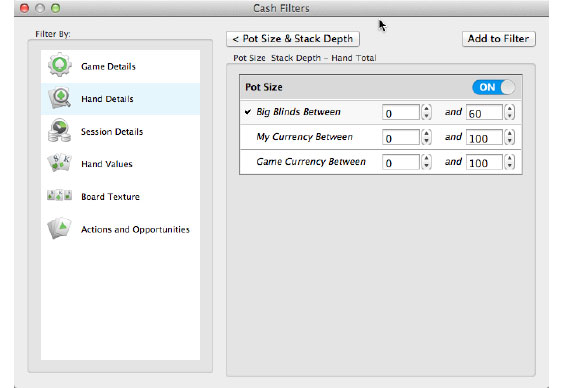Screen dimensions: 563x388
Task: Click the Game Currency minimum stepper arrows
Action: click(x=426, y=162)
